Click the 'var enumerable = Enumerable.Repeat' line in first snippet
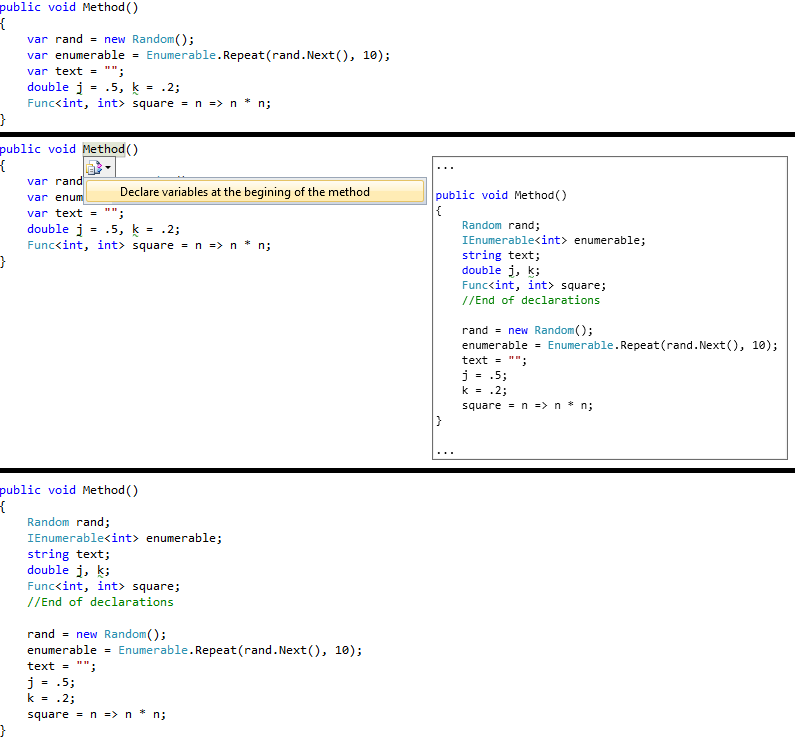 pos(208,55)
